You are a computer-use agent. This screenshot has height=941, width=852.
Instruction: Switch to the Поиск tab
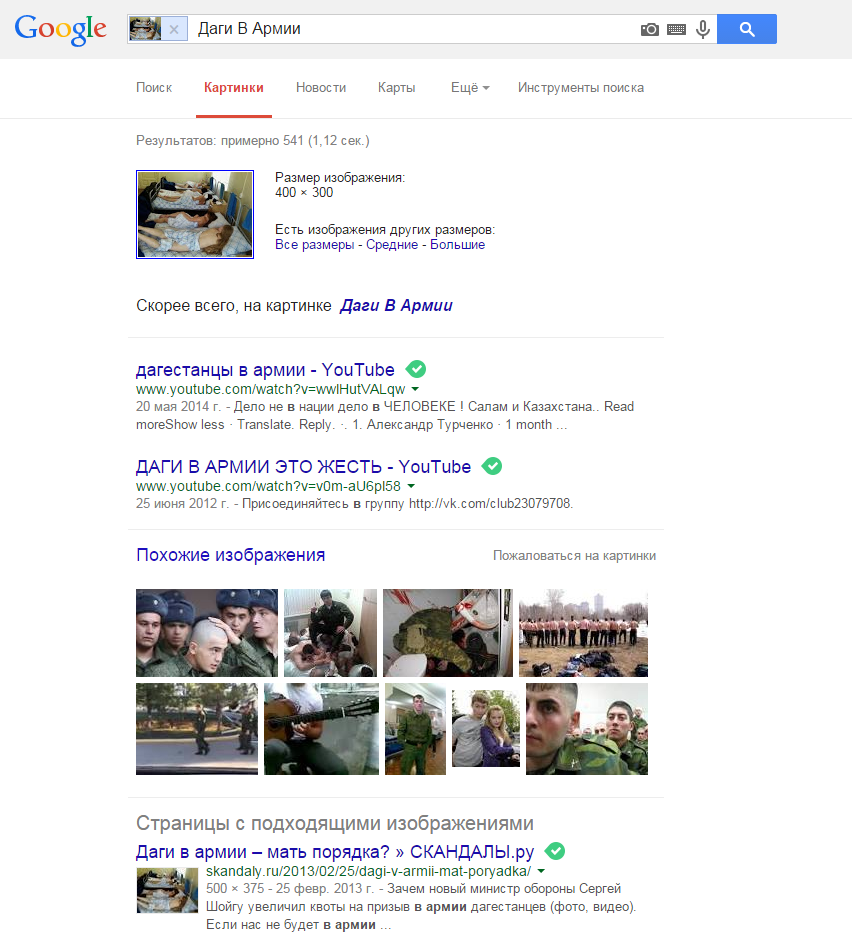pos(154,88)
